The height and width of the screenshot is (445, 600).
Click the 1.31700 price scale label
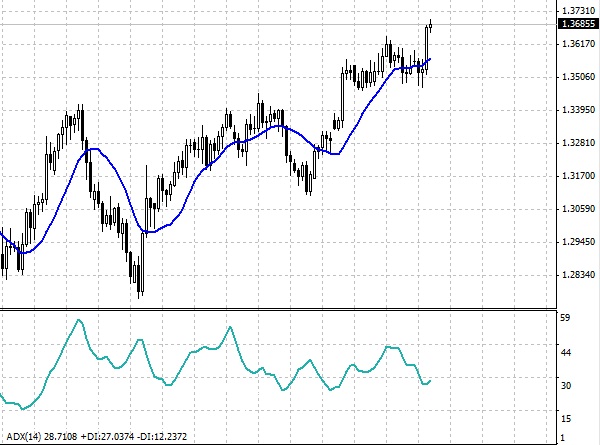point(579,176)
